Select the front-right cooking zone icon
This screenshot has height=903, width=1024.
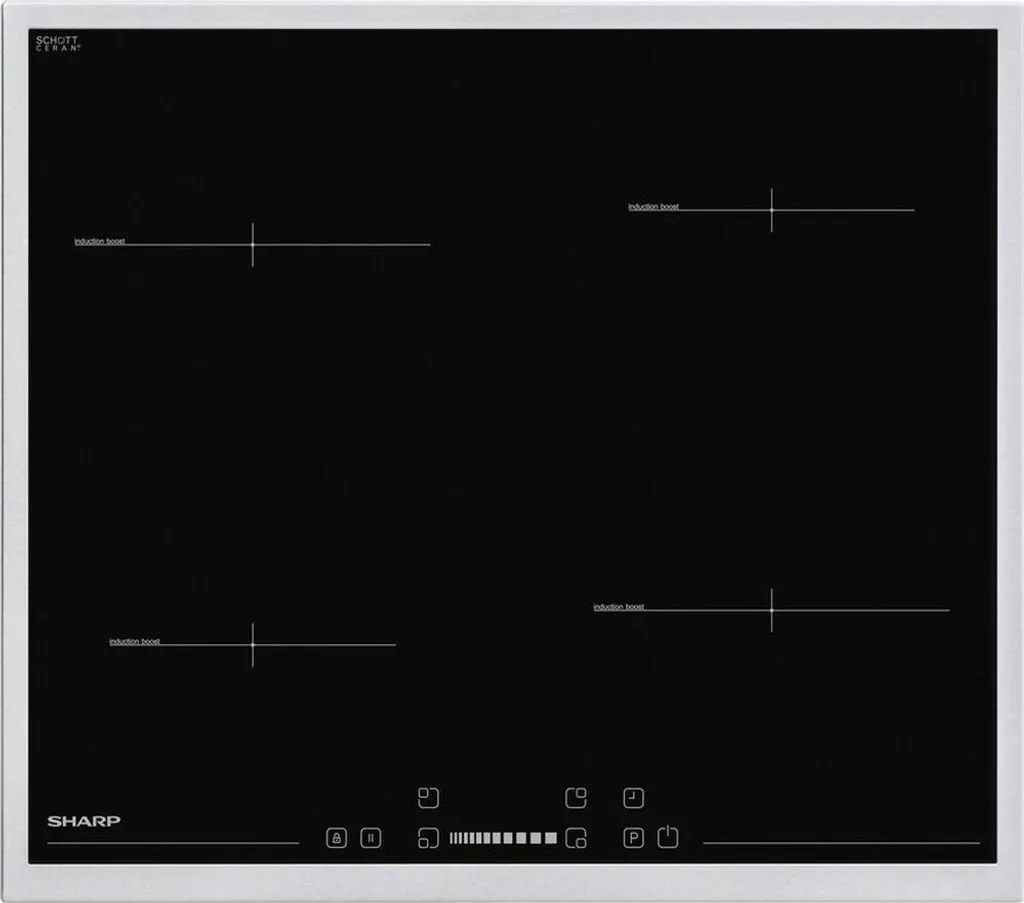tap(576, 838)
